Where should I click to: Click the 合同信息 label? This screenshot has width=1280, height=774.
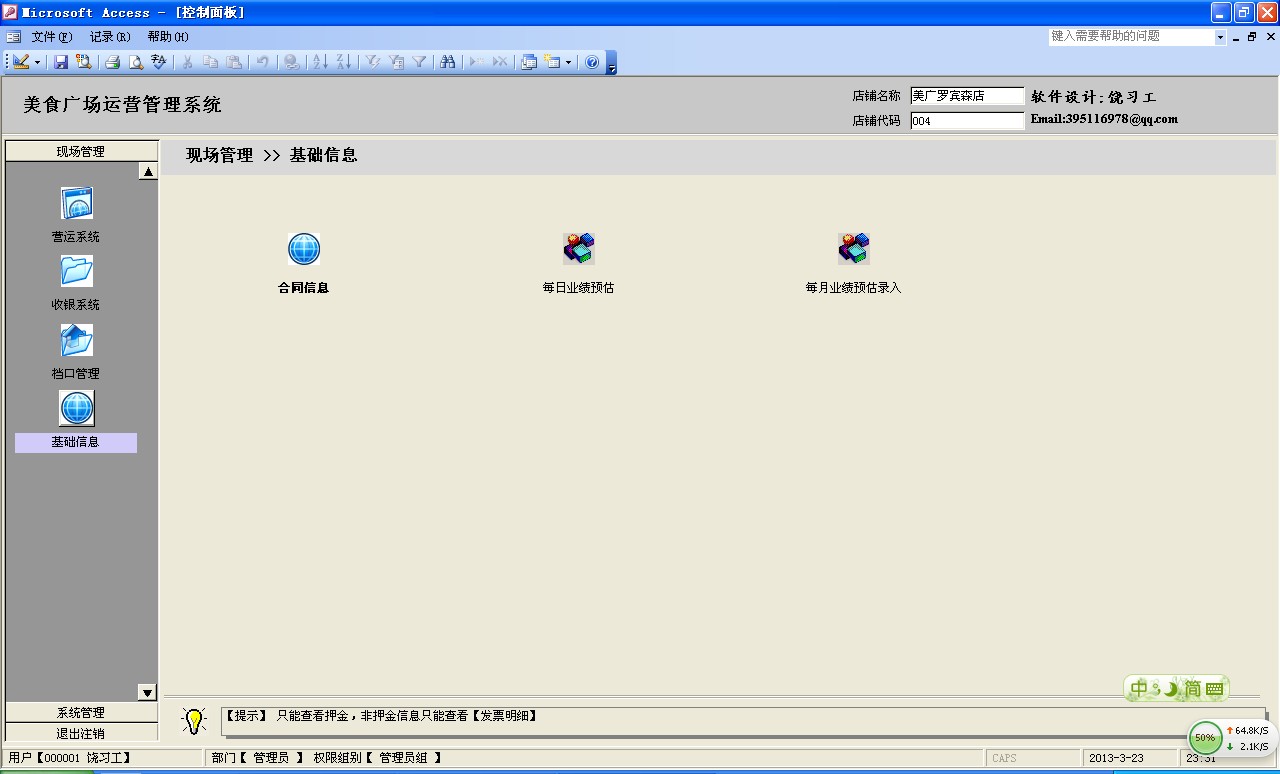point(303,288)
